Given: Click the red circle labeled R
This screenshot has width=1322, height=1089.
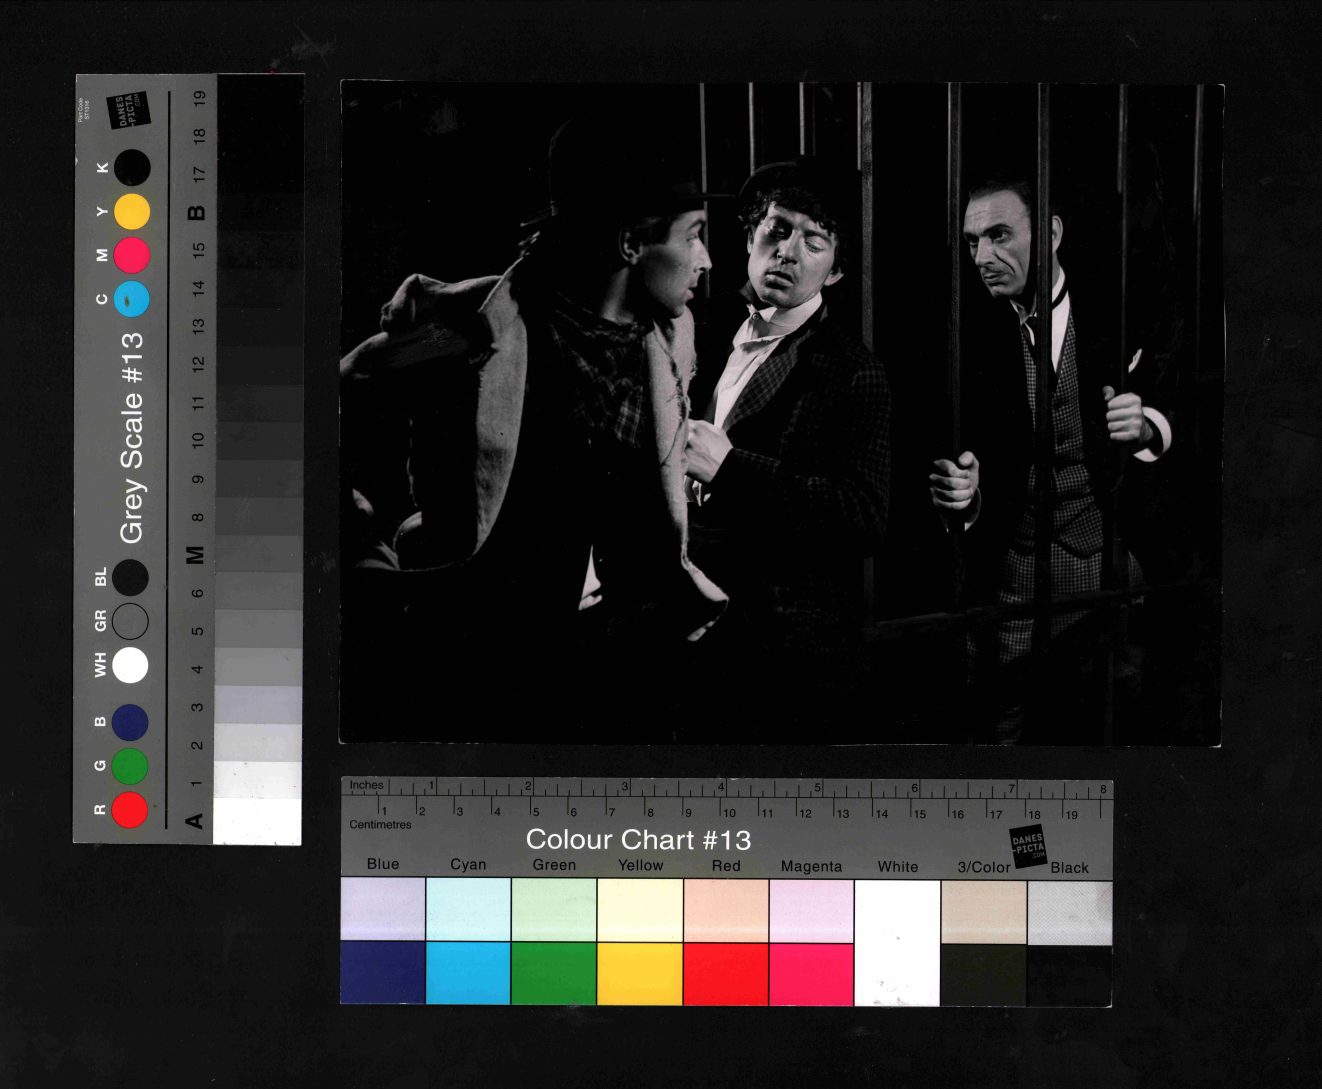Looking at the screenshot, I should coord(129,809).
